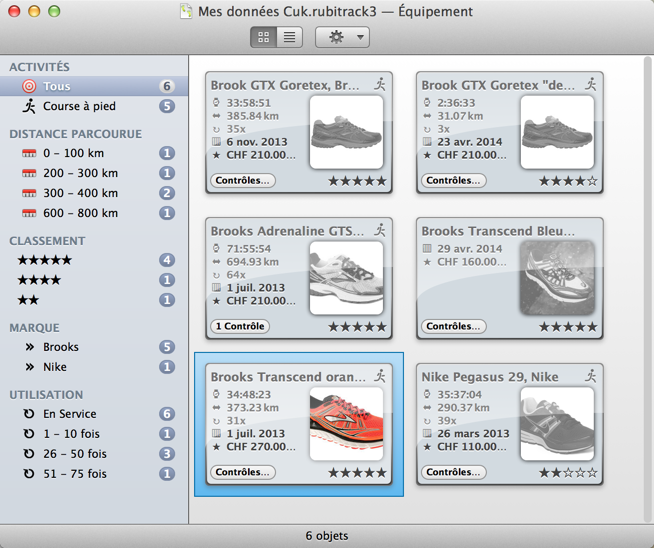Screen dimensions: 654x548
Task: Filter by Brooks brand
Action: pos(94,347)
